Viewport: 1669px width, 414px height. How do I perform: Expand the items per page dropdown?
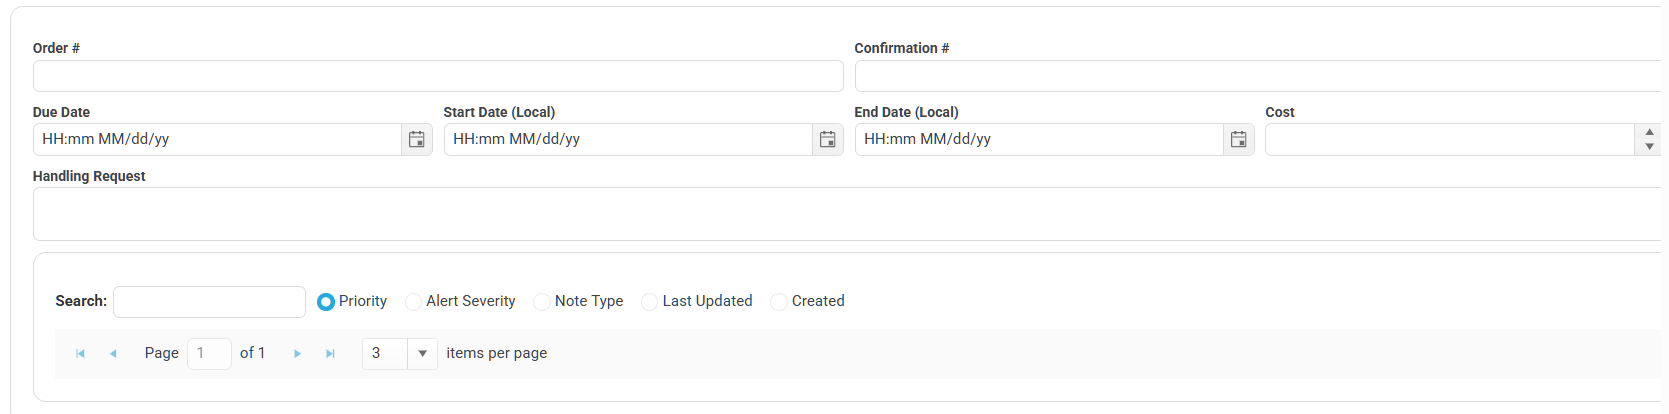[x=422, y=354]
